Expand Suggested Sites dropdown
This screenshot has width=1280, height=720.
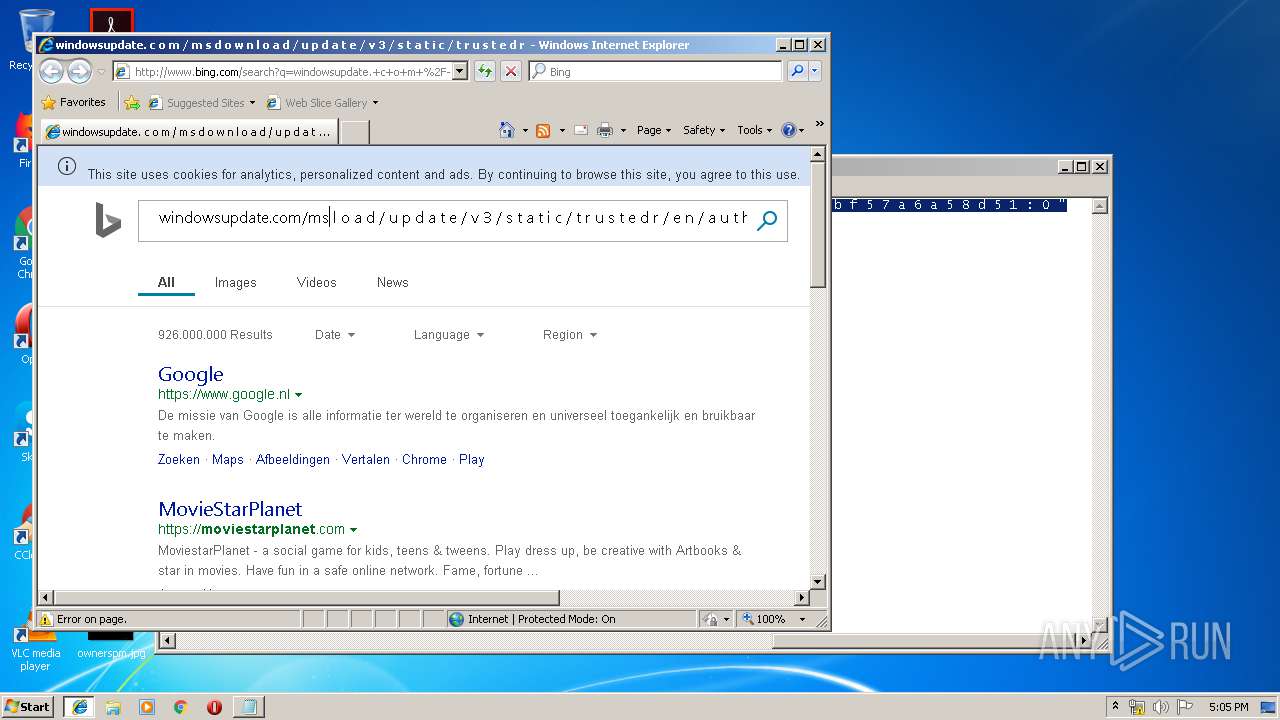pyautogui.click(x=252, y=103)
